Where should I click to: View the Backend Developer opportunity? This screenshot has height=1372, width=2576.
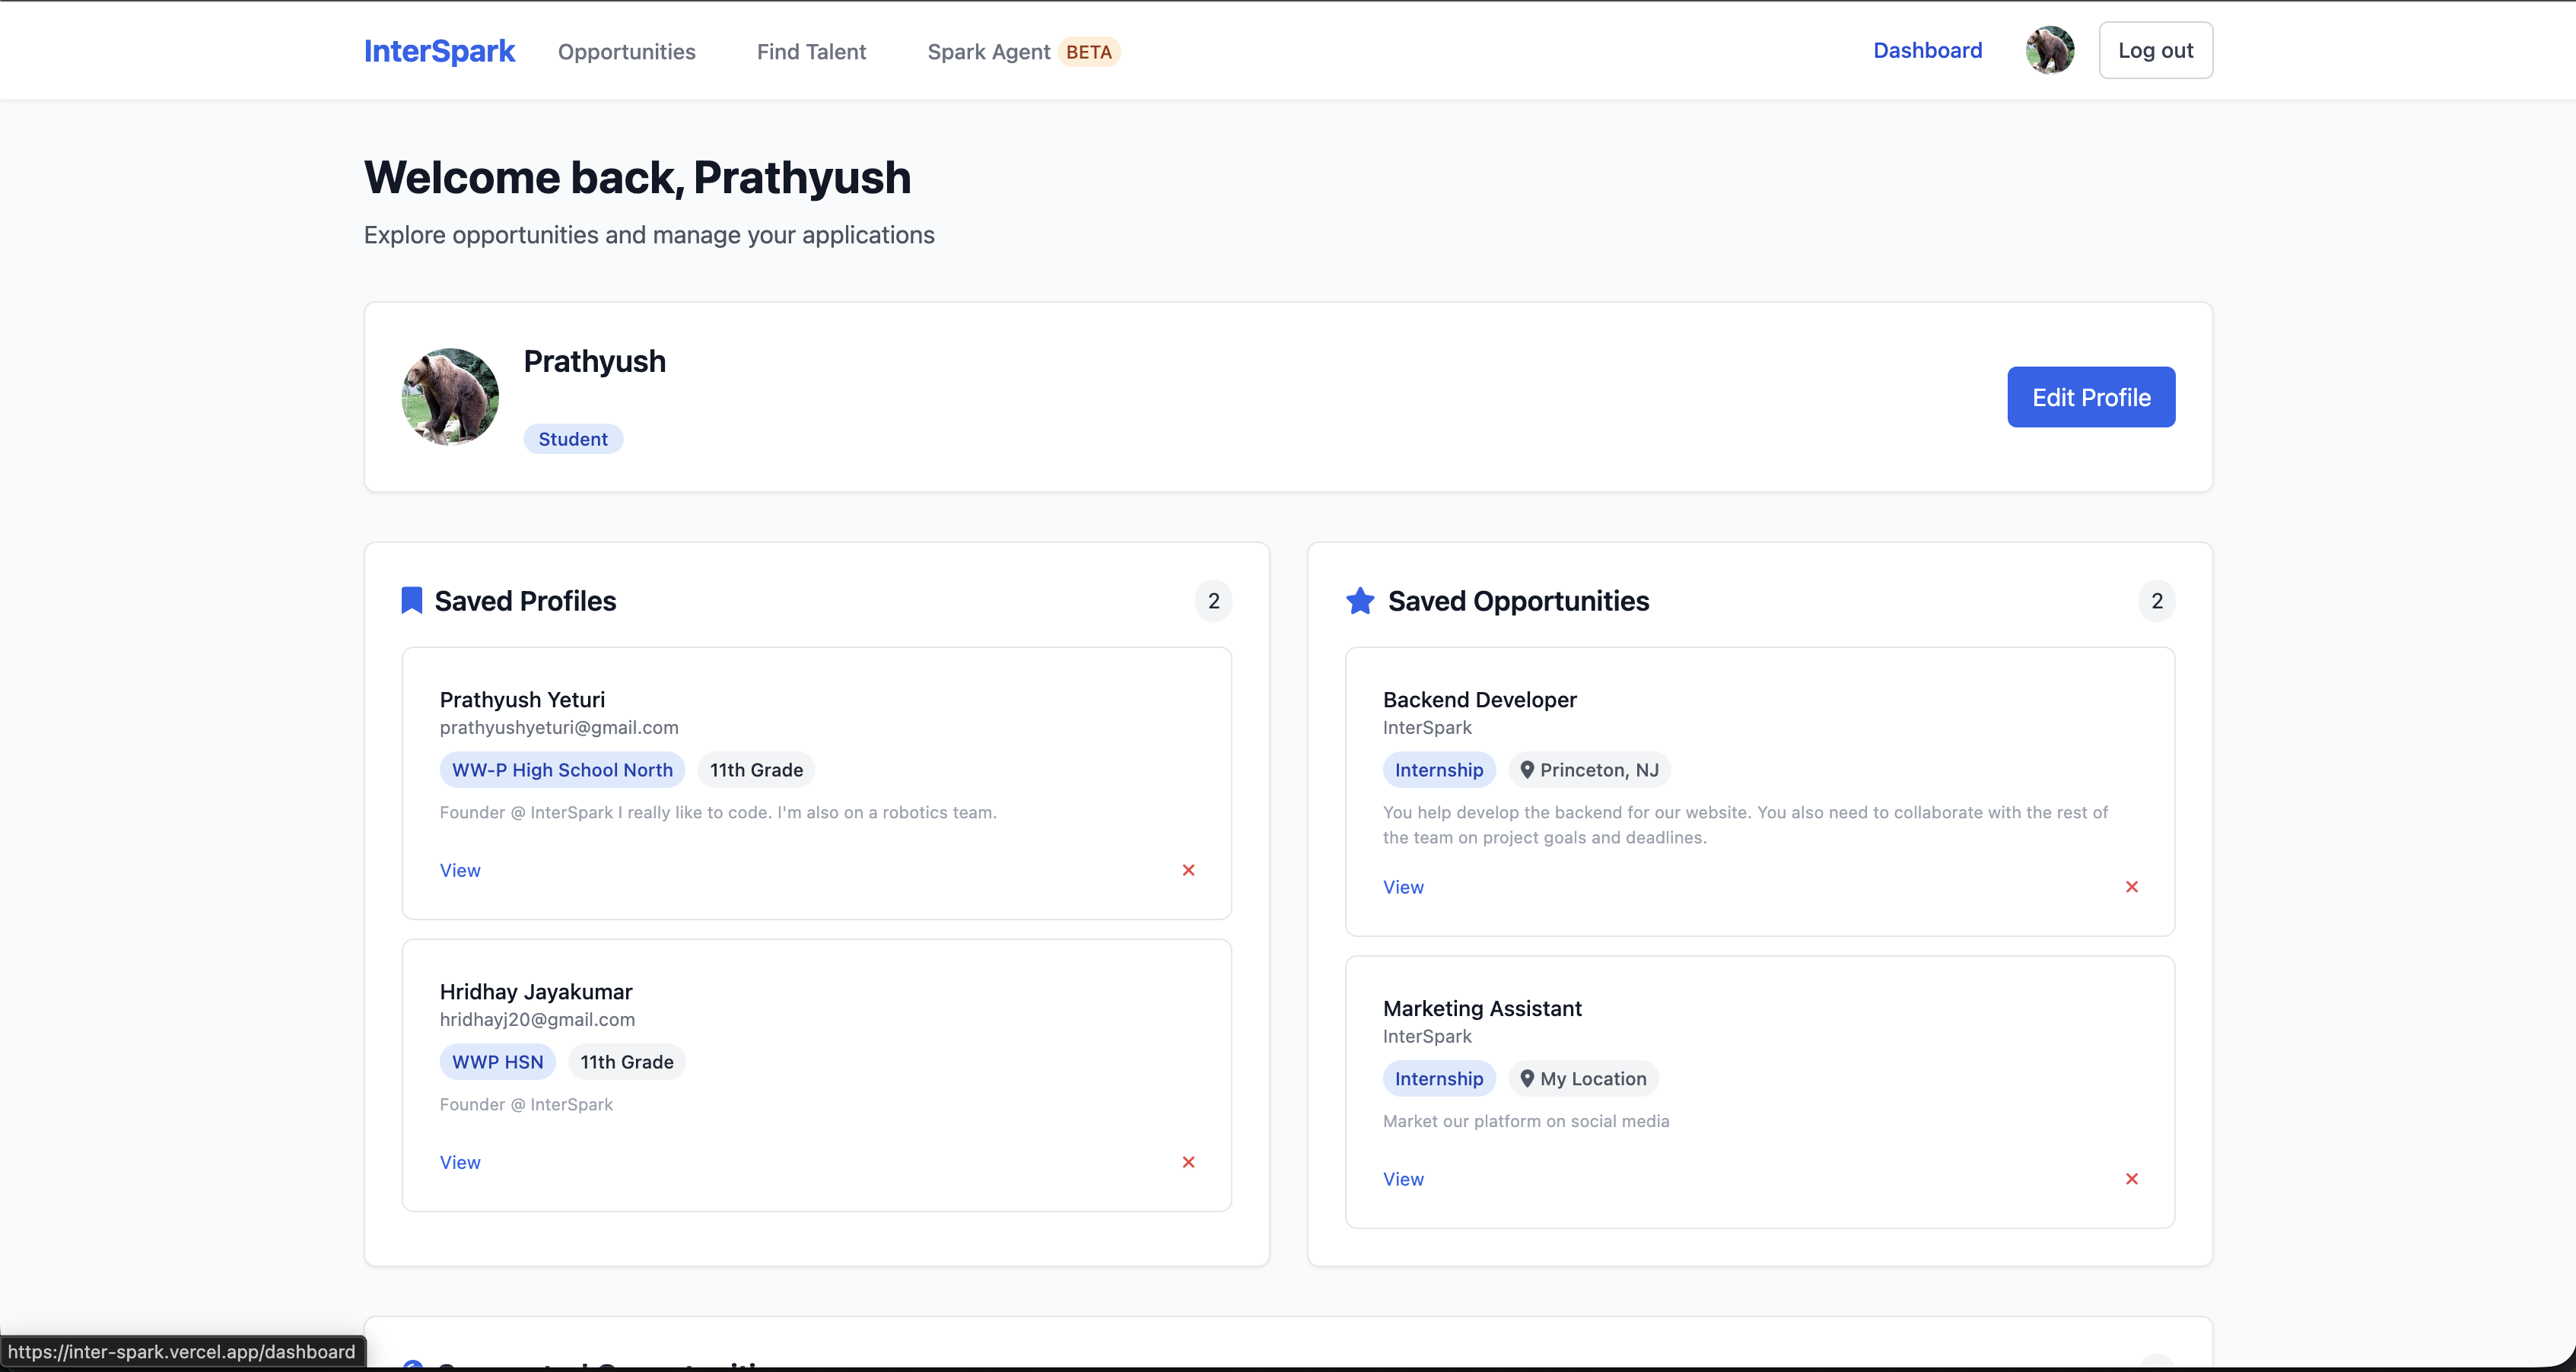click(1403, 887)
